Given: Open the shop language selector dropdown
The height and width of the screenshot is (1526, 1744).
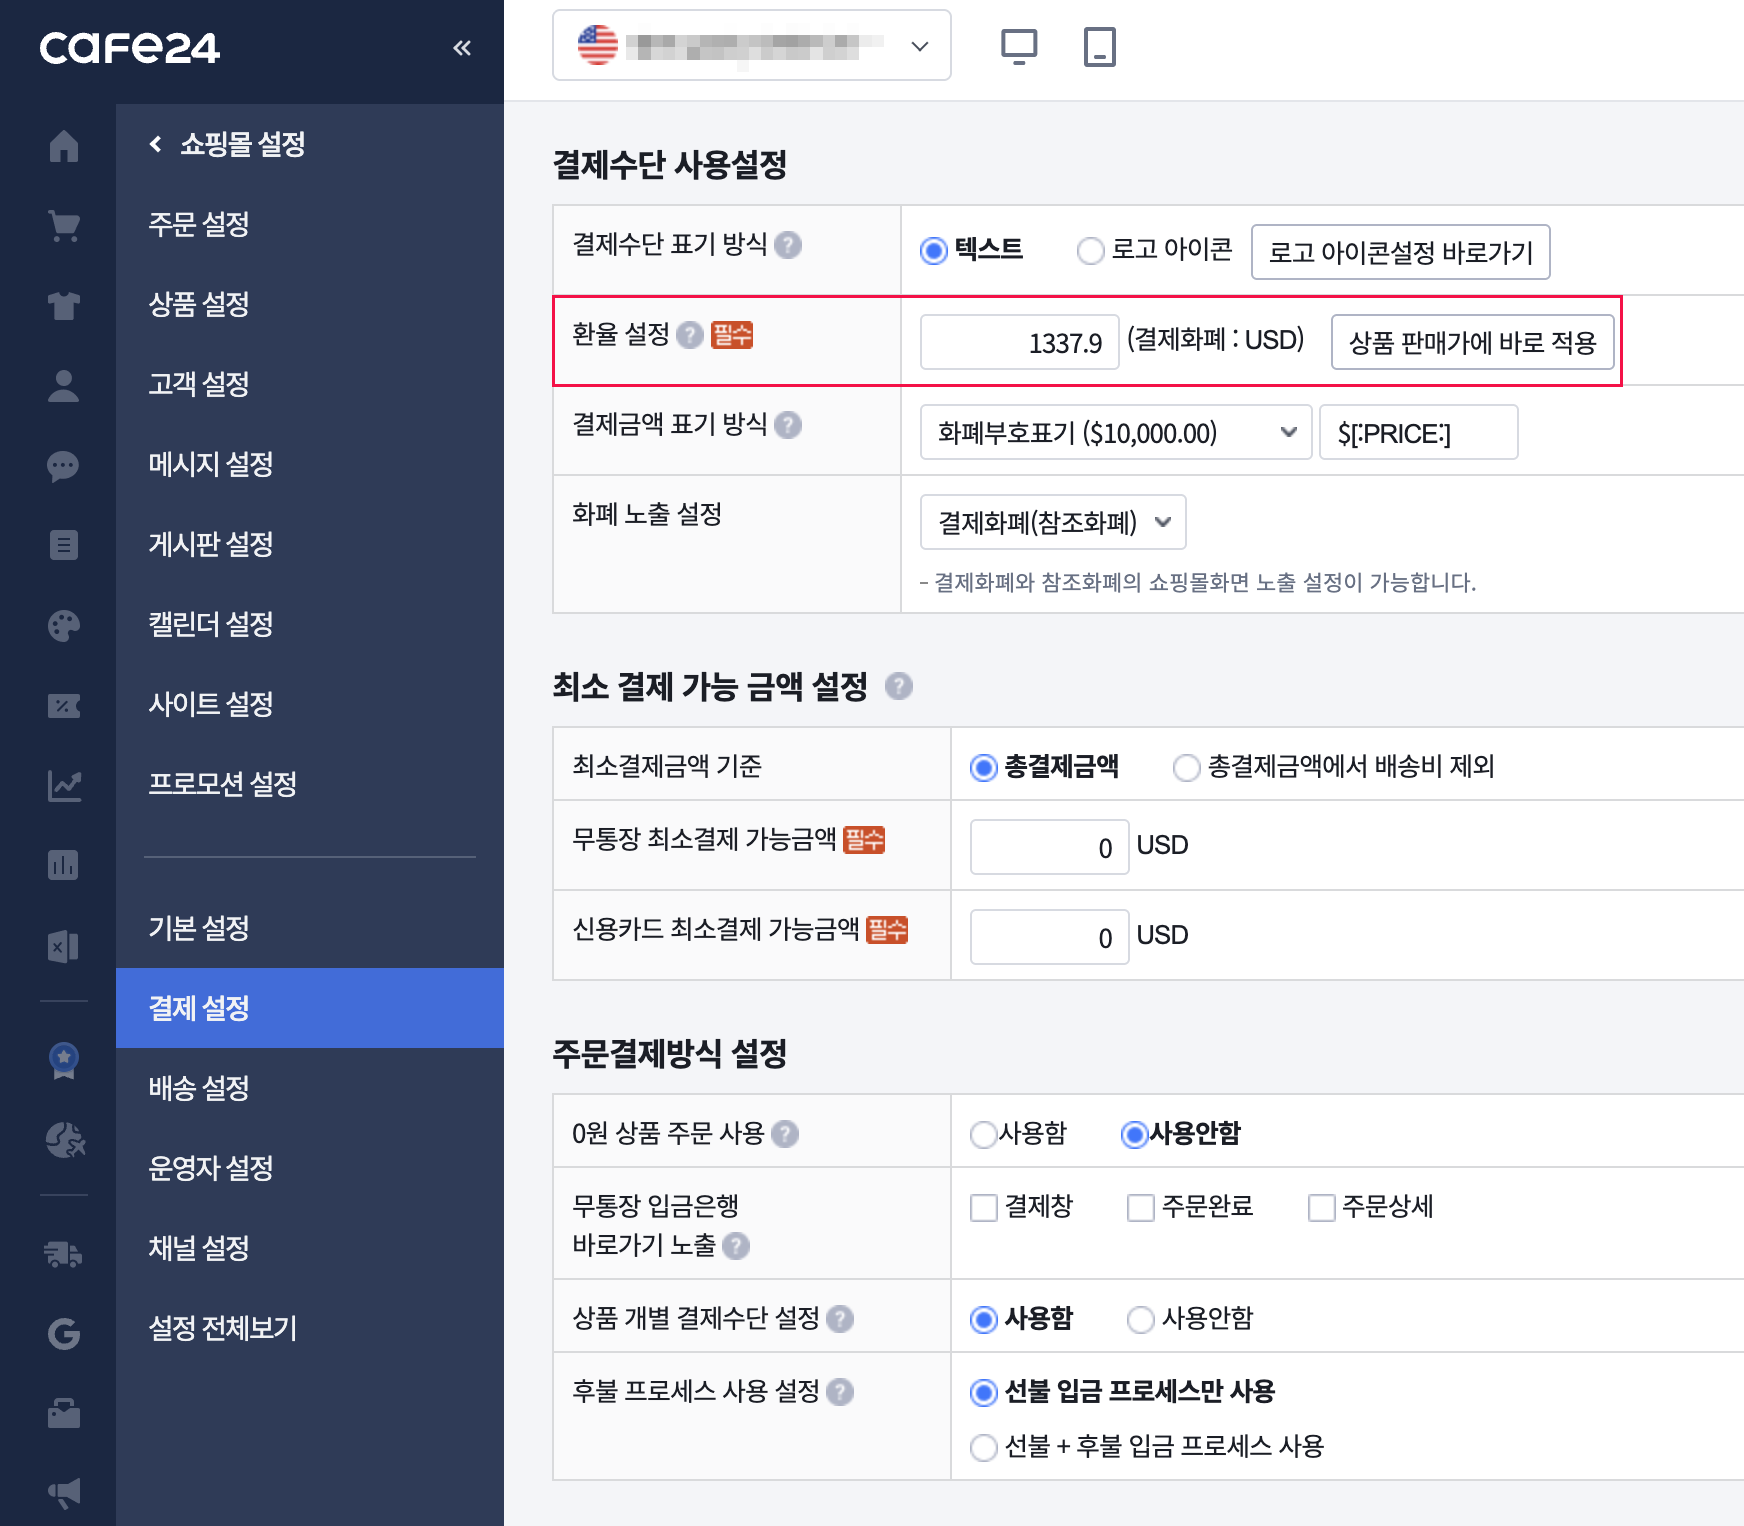Looking at the screenshot, I should (x=752, y=45).
